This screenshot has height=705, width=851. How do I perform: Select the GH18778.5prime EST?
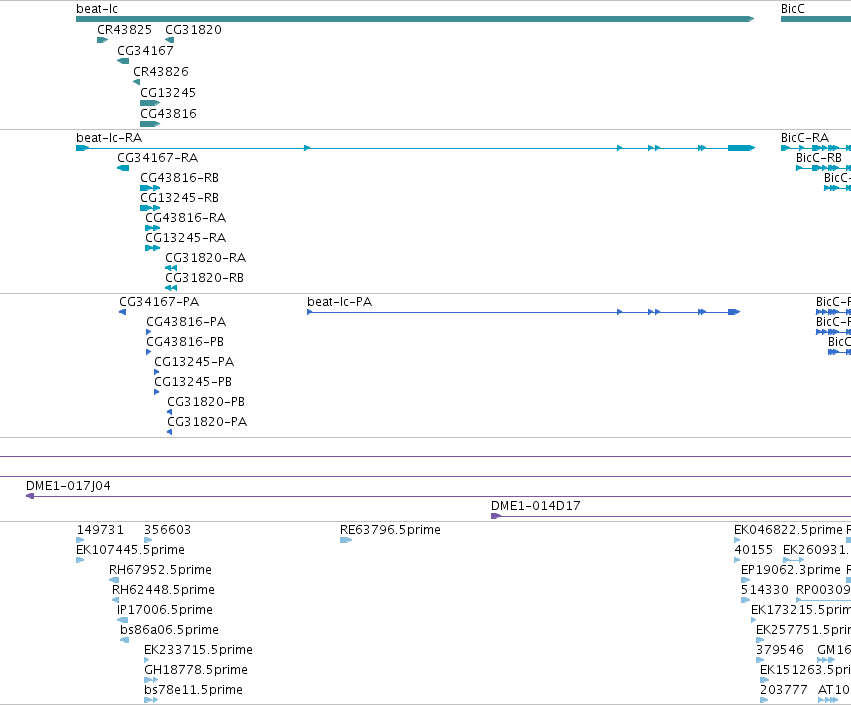pos(151,680)
